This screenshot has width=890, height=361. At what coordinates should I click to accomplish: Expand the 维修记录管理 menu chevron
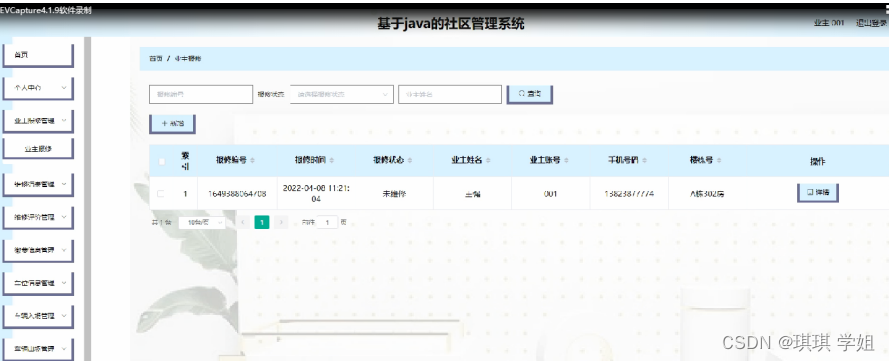(64, 184)
